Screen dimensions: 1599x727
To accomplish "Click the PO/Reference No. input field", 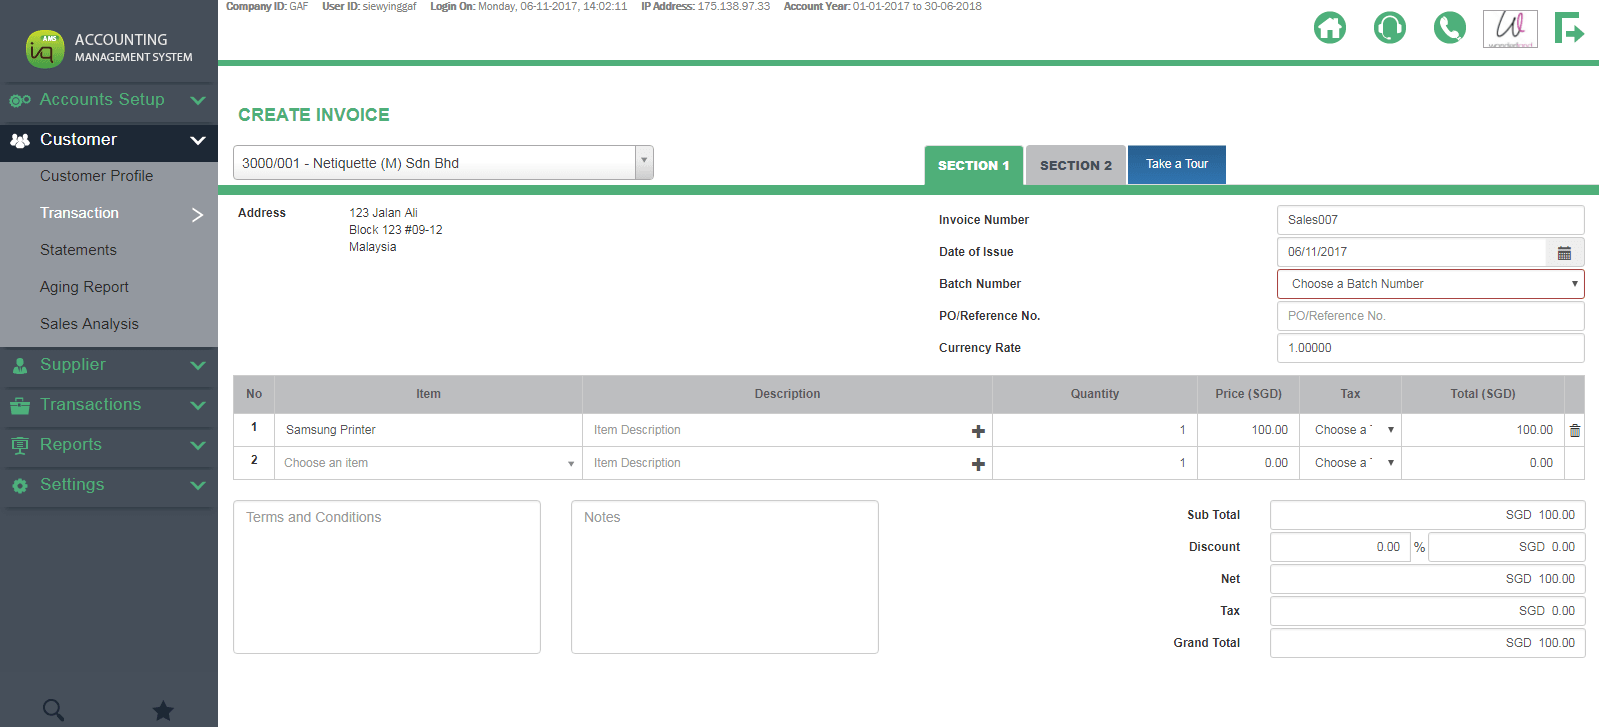I will [x=1430, y=316].
